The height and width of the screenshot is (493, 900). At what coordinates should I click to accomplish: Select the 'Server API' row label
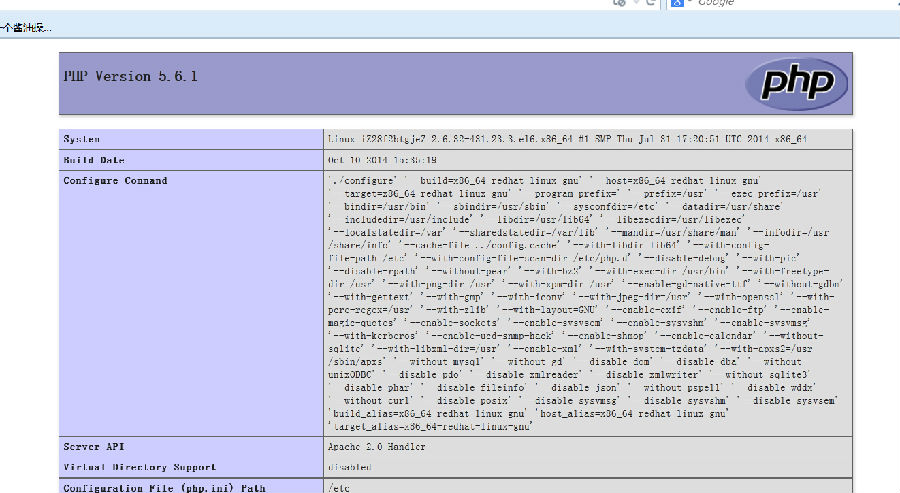click(x=93, y=446)
